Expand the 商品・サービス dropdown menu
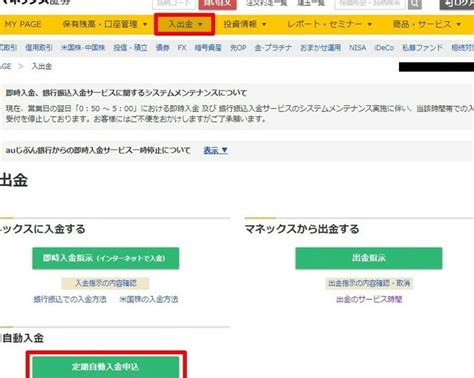 click(x=427, y=24)
